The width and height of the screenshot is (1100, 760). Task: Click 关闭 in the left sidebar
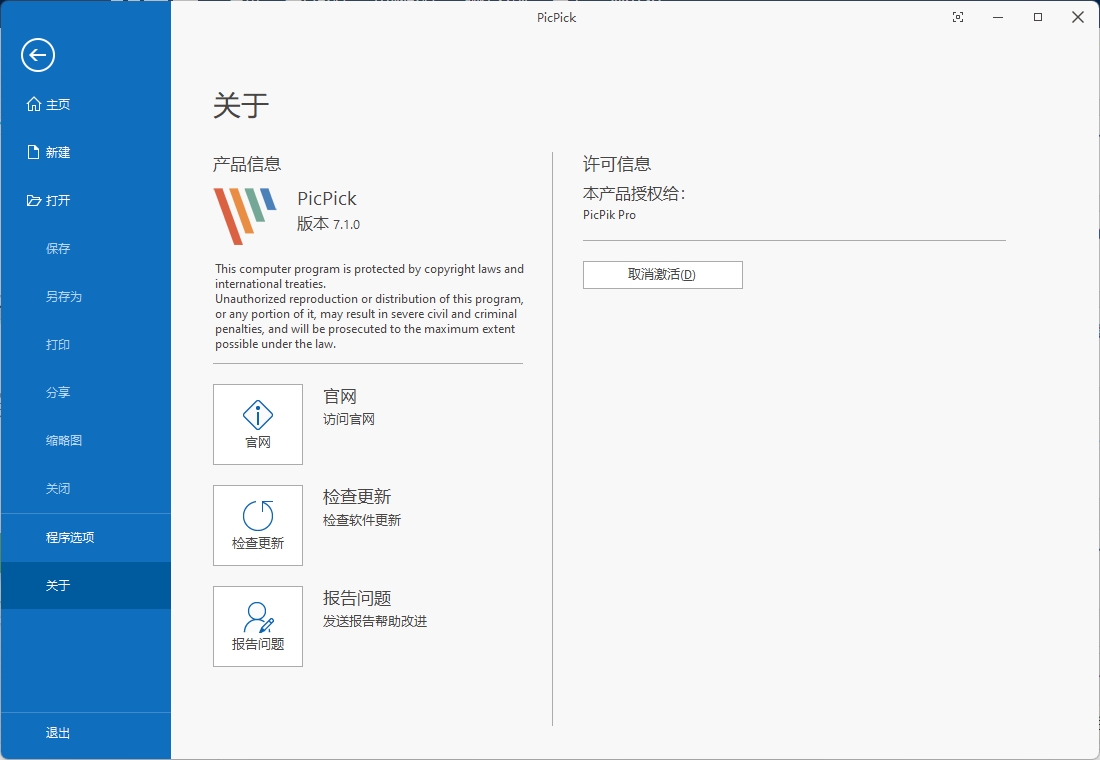click(58, 489)
